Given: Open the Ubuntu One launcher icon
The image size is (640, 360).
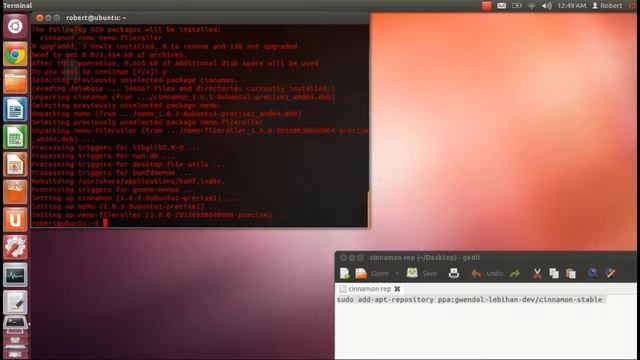Looking at the screenshot, I should click(x=15, y=220).
